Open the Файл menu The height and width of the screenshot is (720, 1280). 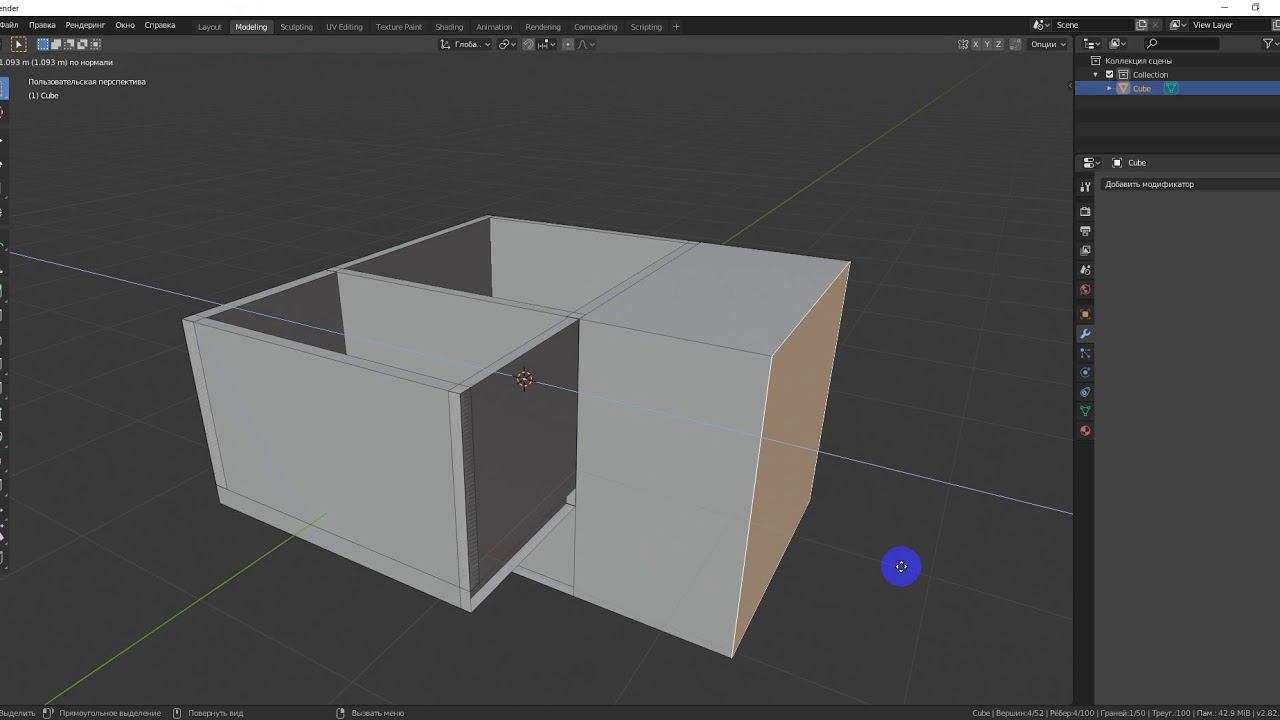[x=9, y=25]
